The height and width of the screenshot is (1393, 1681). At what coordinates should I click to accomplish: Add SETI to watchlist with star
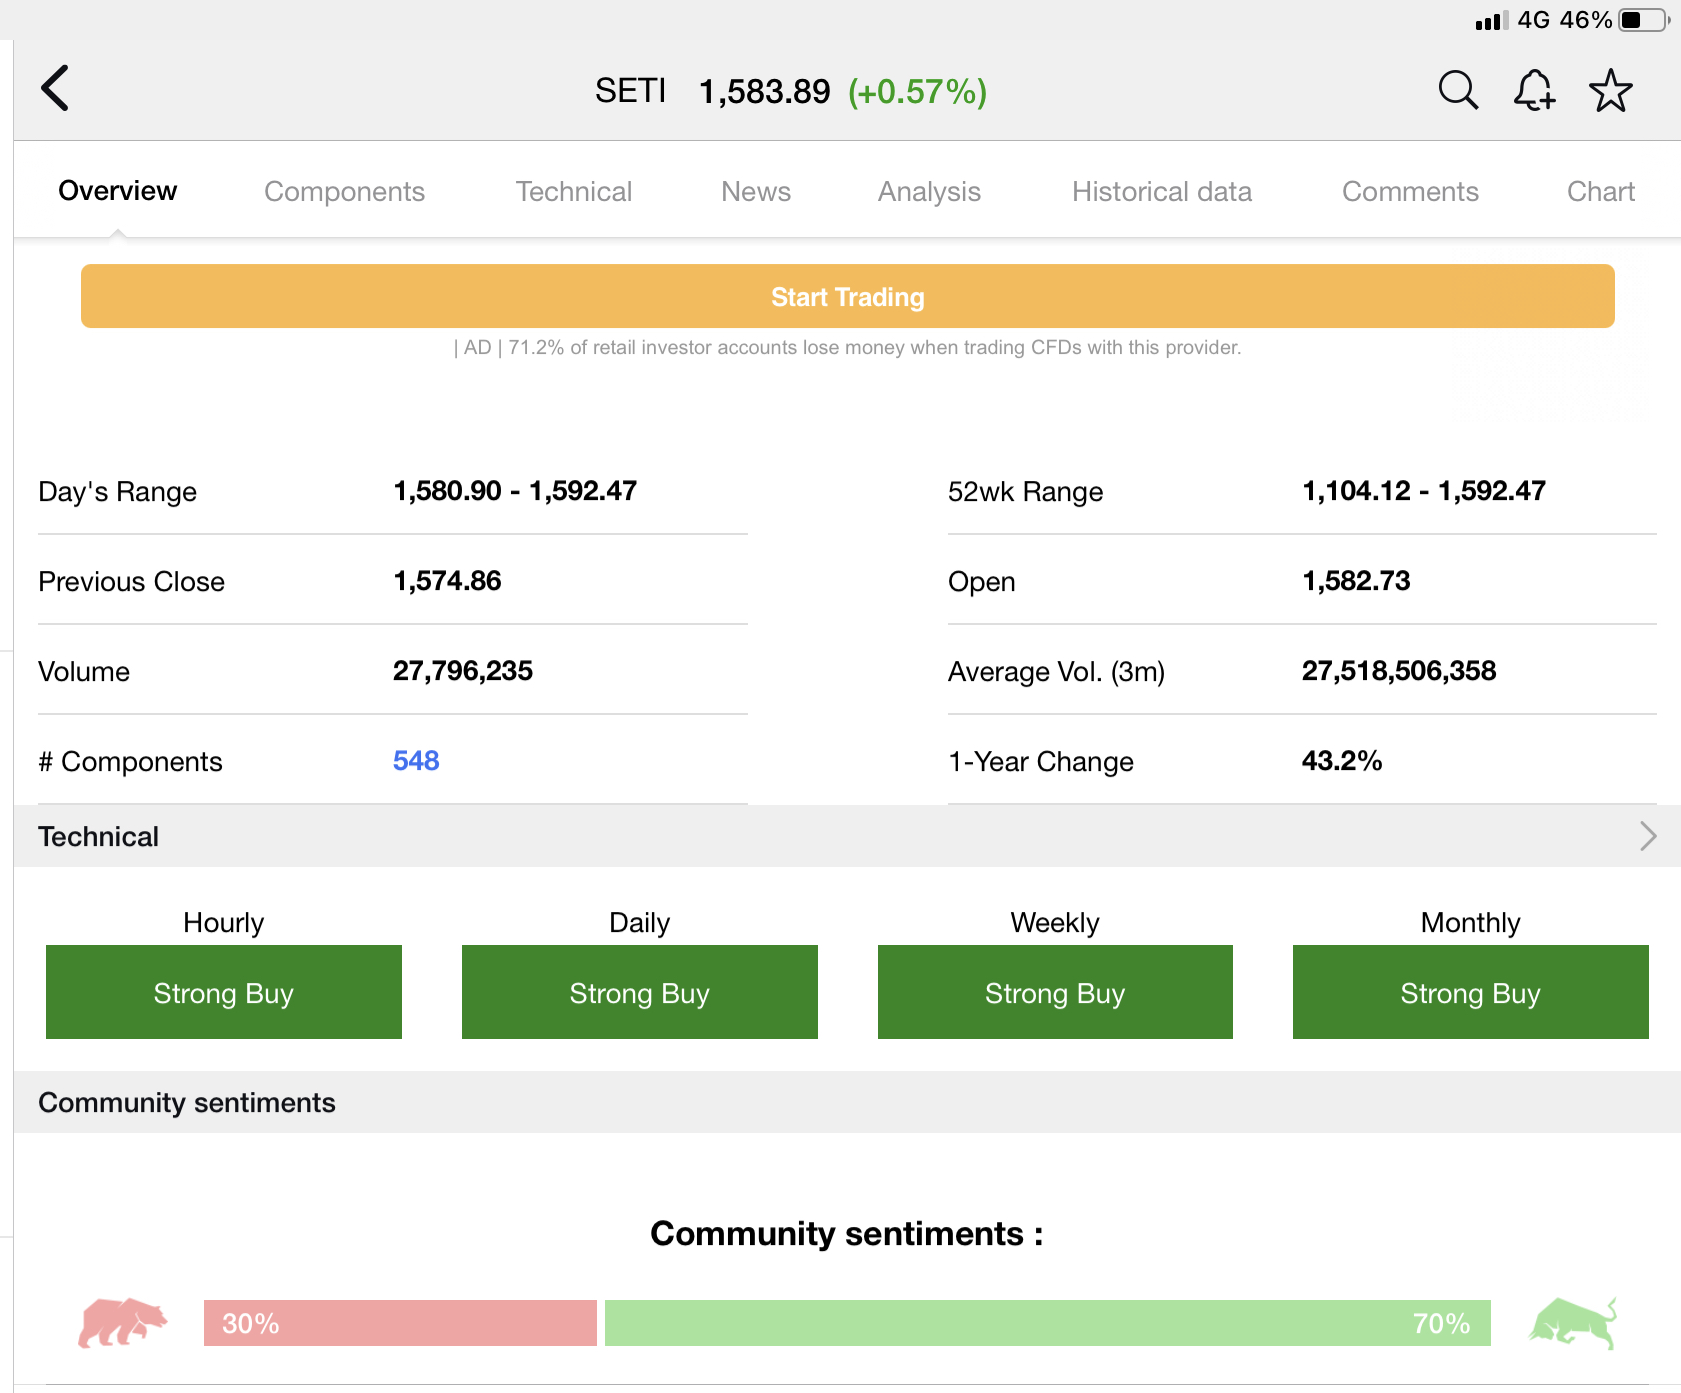click(1610, 91)
